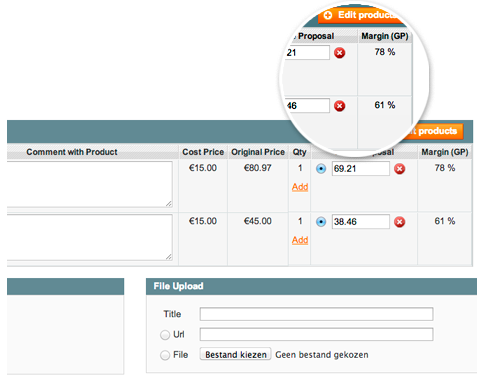Click the Comment with Product column header

coord(72,152)
